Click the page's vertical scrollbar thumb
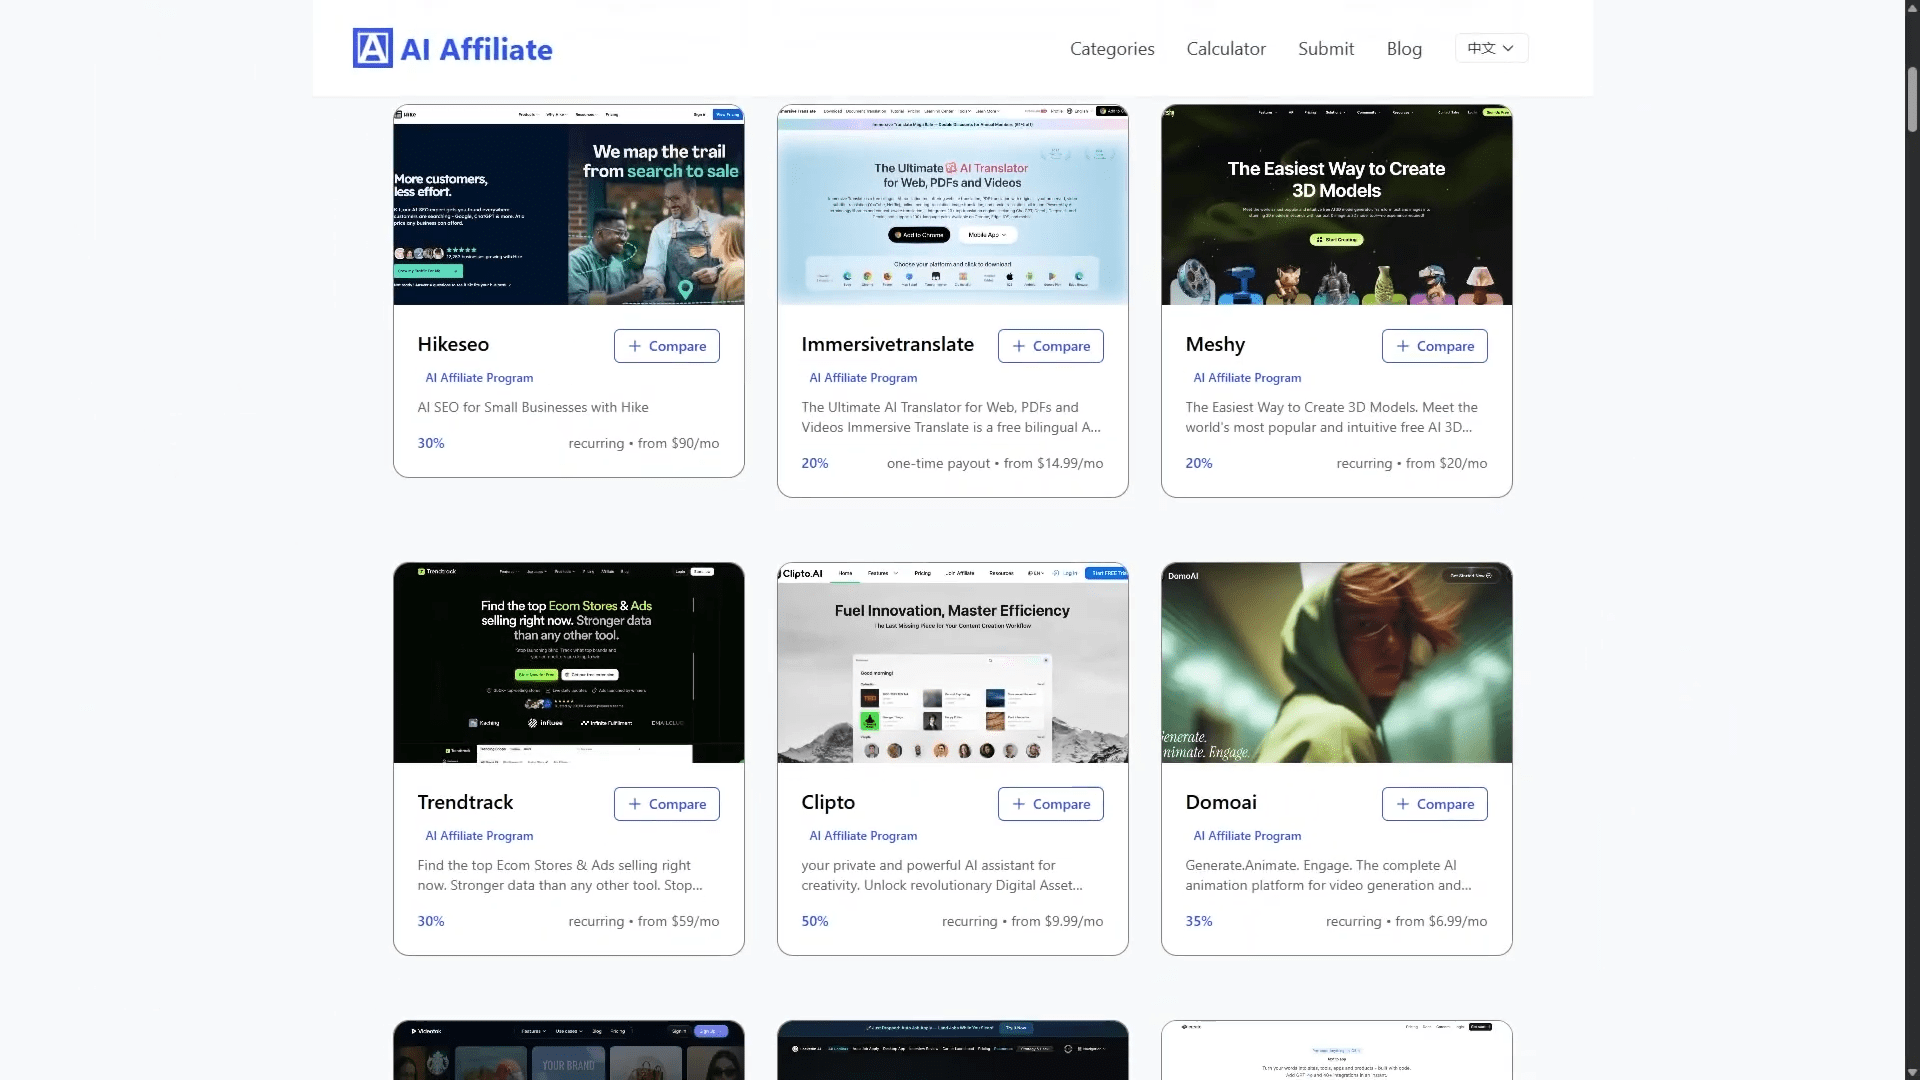 [1912, 100]
